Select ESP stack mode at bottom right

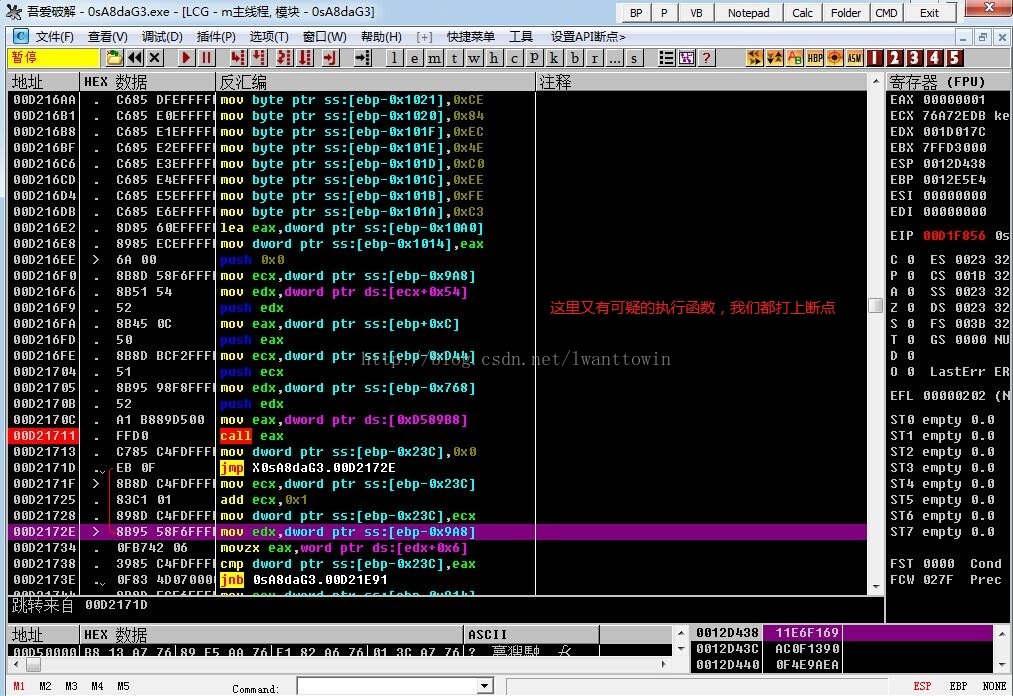pyautogui.click(x=922, y=686)
